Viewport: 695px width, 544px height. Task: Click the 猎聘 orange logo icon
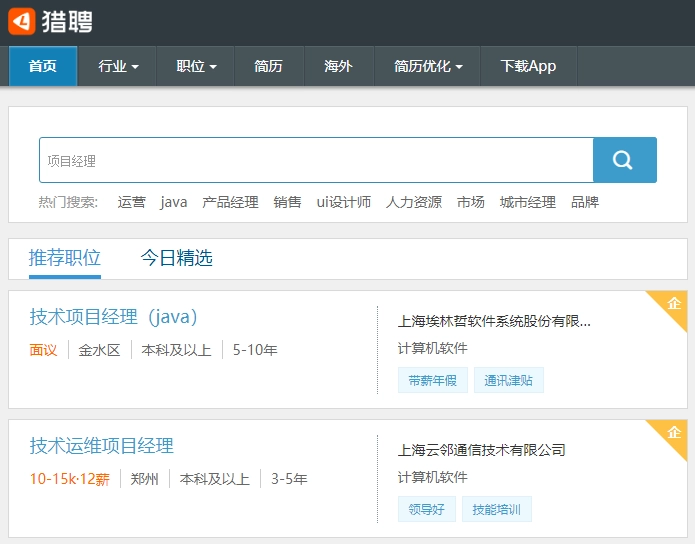point(21,21)
